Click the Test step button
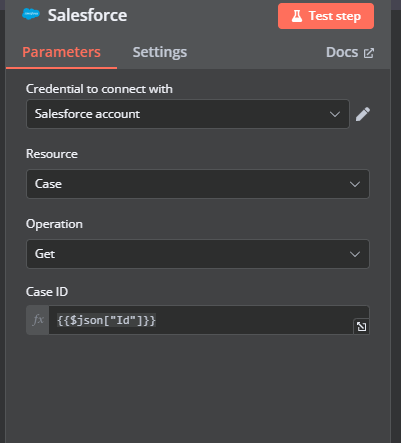Viewport: 401px width, 443px height. tap(326, 16)
